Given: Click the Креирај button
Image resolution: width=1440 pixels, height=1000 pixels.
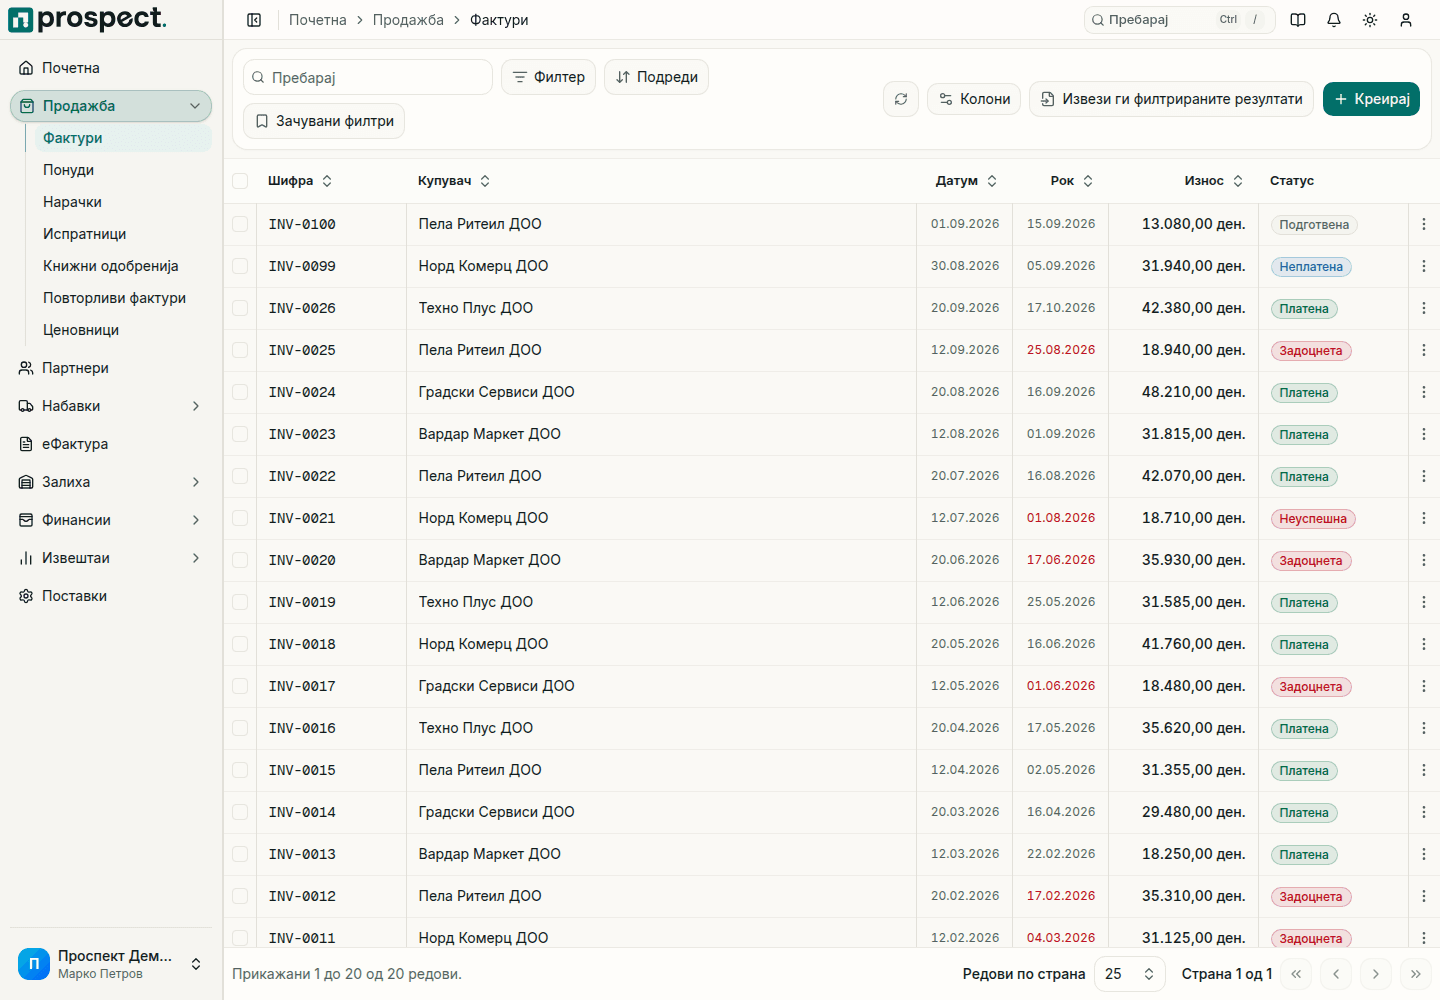Looking at the screenshot, I should [x=1371, y=99].
